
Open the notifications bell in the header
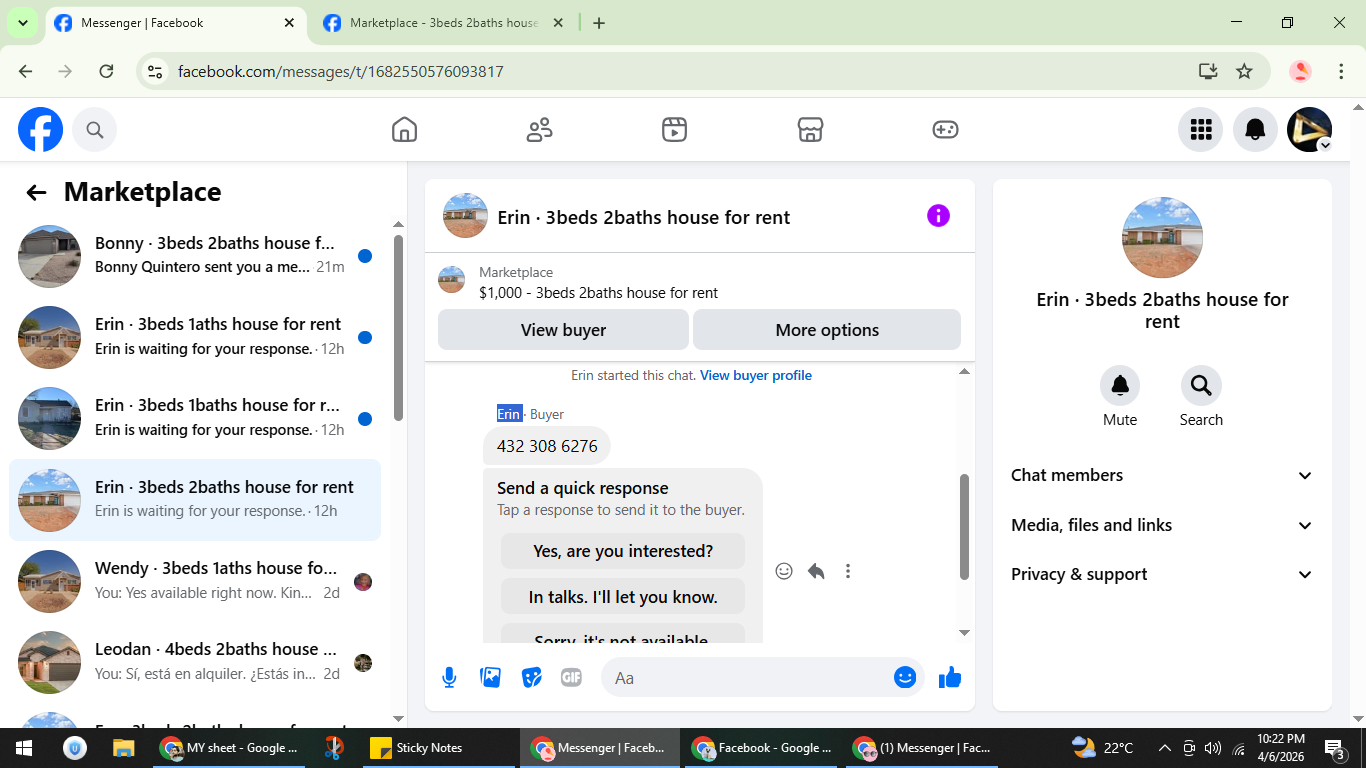coord(1255,130)
